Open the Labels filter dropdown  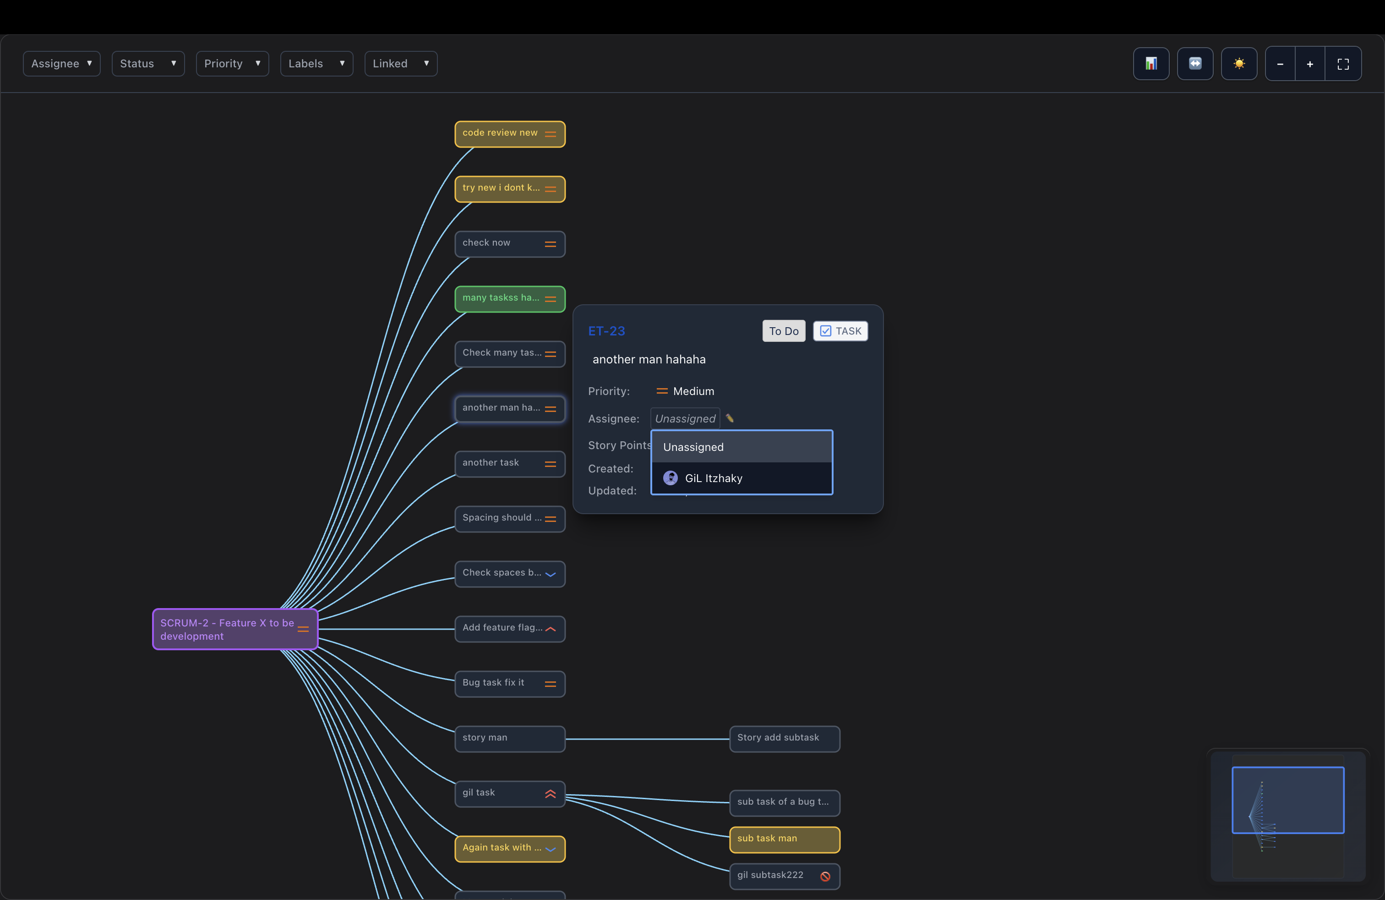(316, 63)
